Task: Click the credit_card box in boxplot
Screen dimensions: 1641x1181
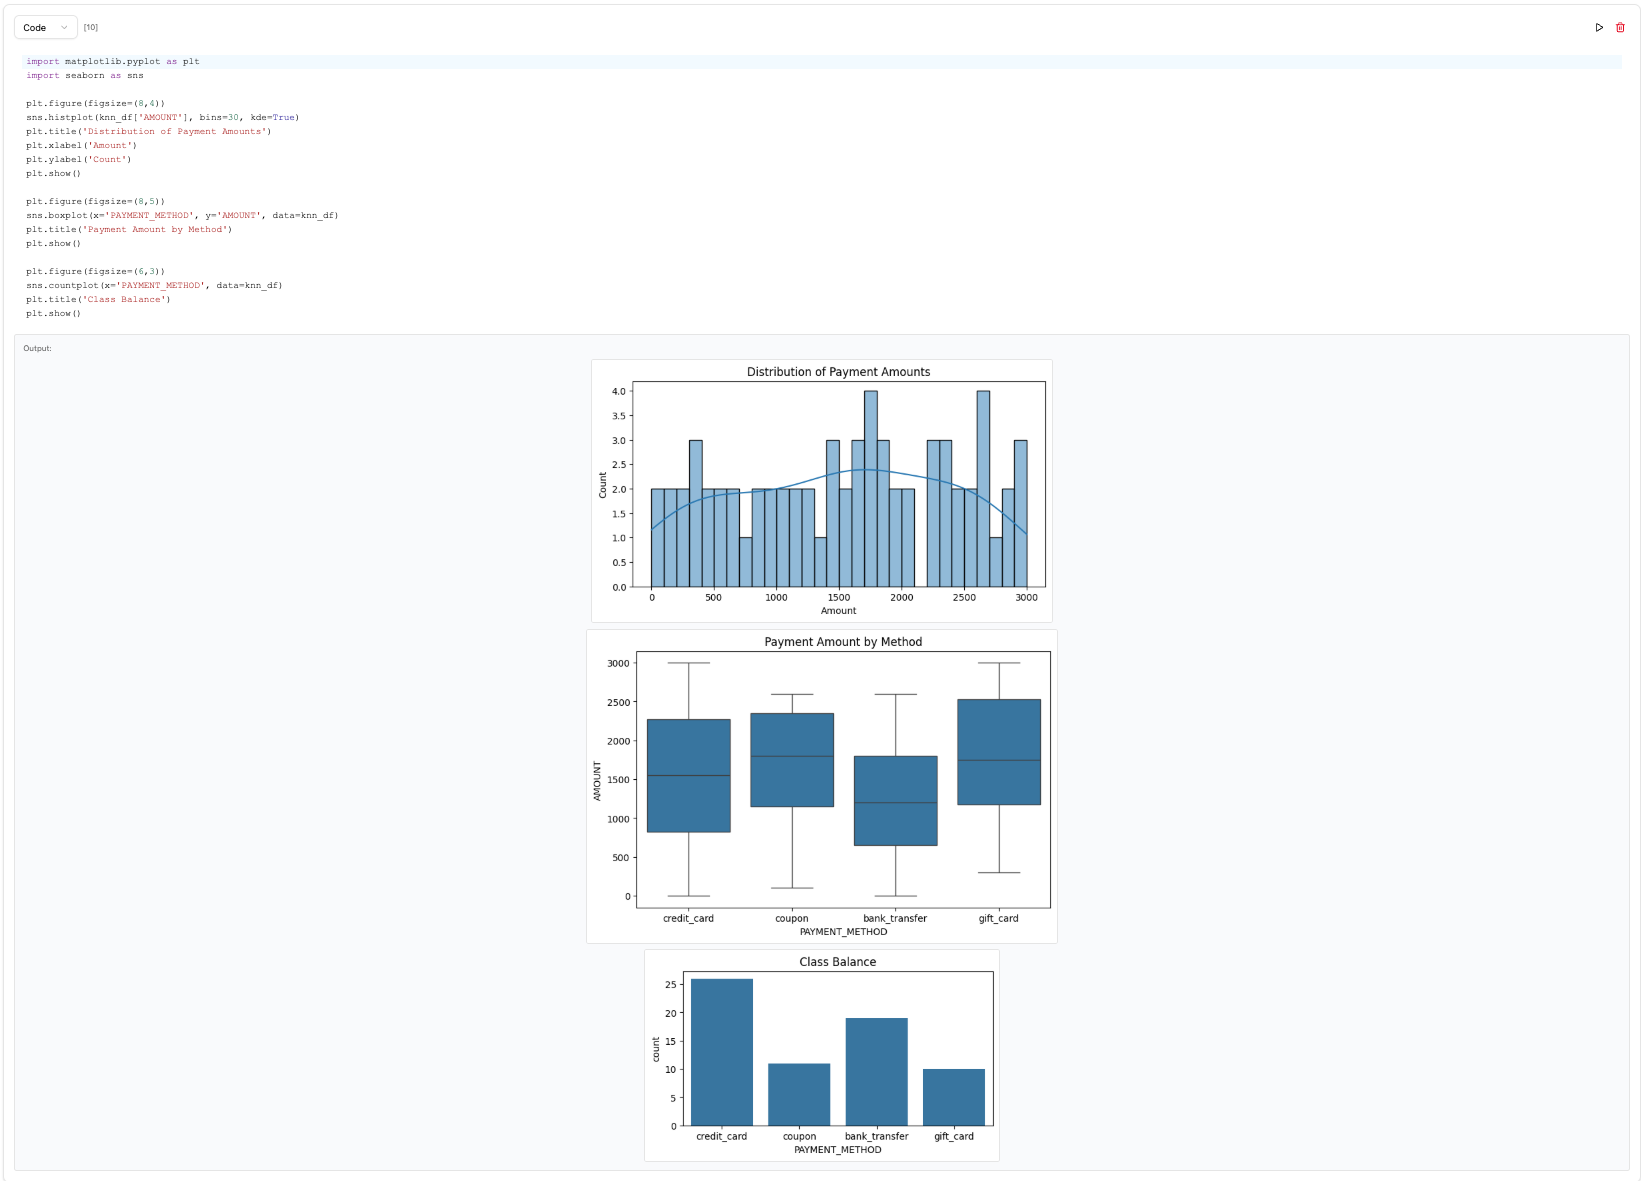Action: 688,775
